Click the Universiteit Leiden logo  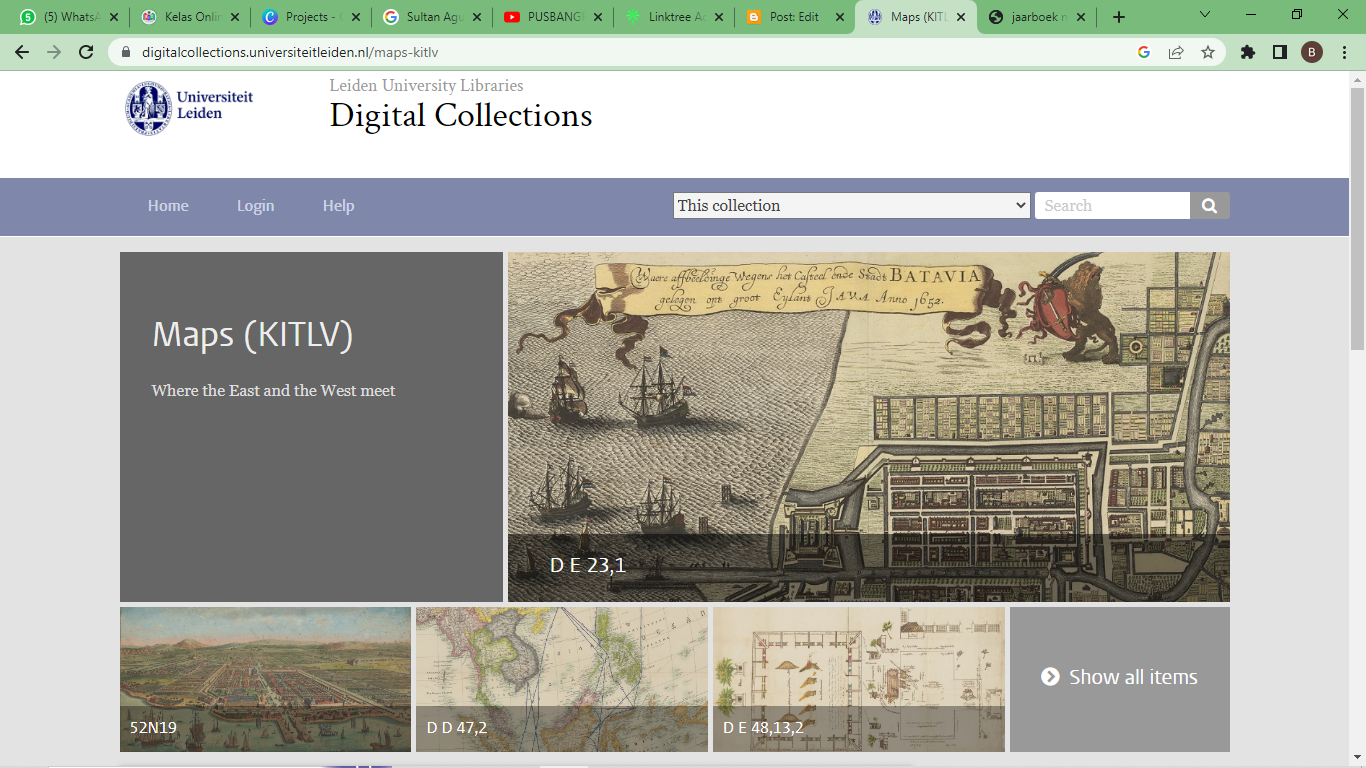(x=190, y=108)
